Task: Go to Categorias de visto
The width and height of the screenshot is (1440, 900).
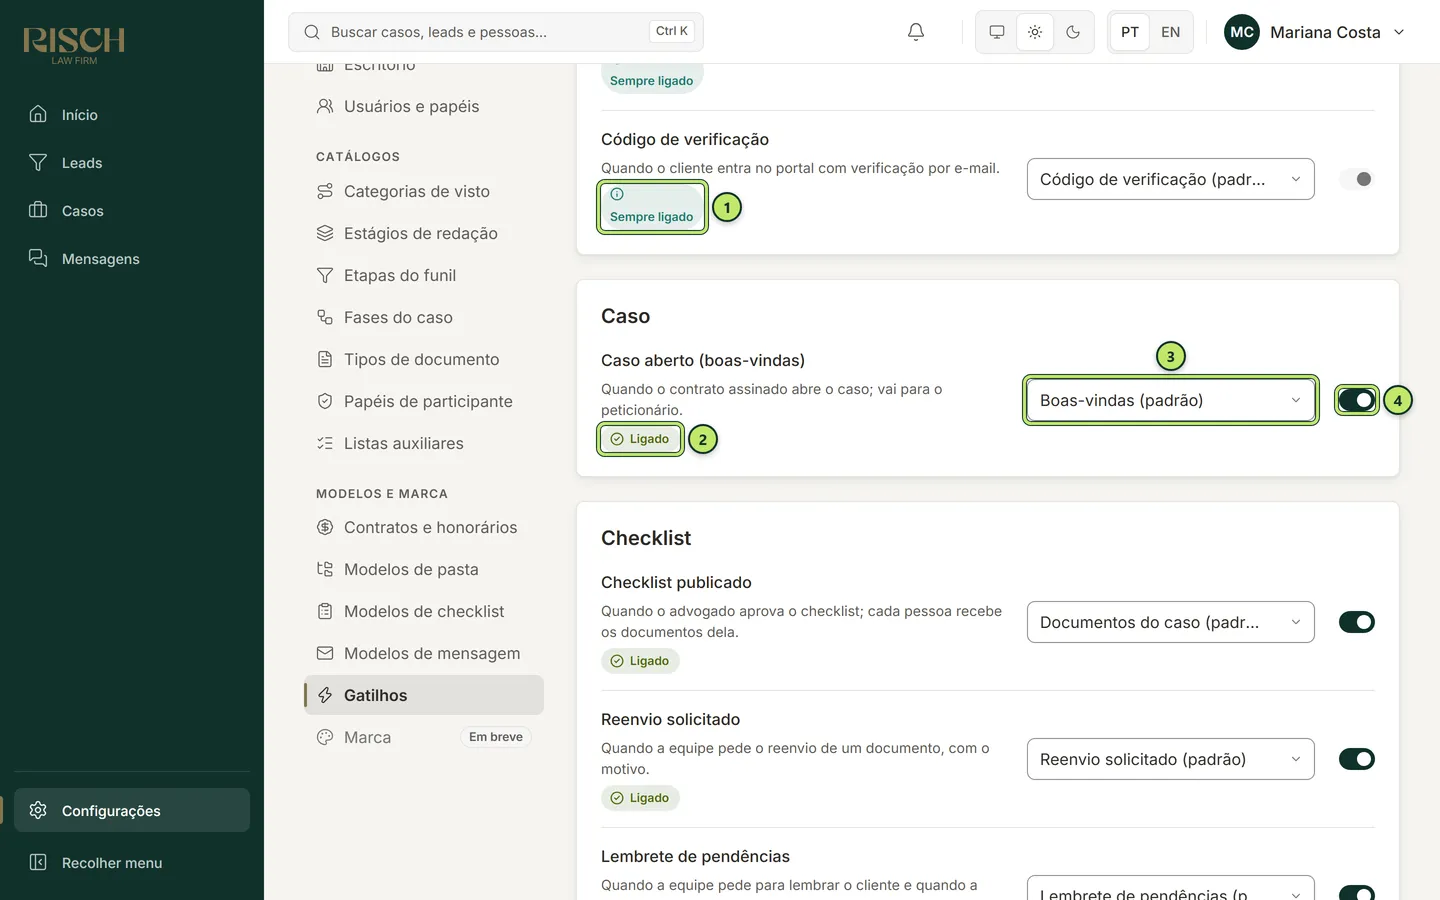Action: (x=424, y=191)
